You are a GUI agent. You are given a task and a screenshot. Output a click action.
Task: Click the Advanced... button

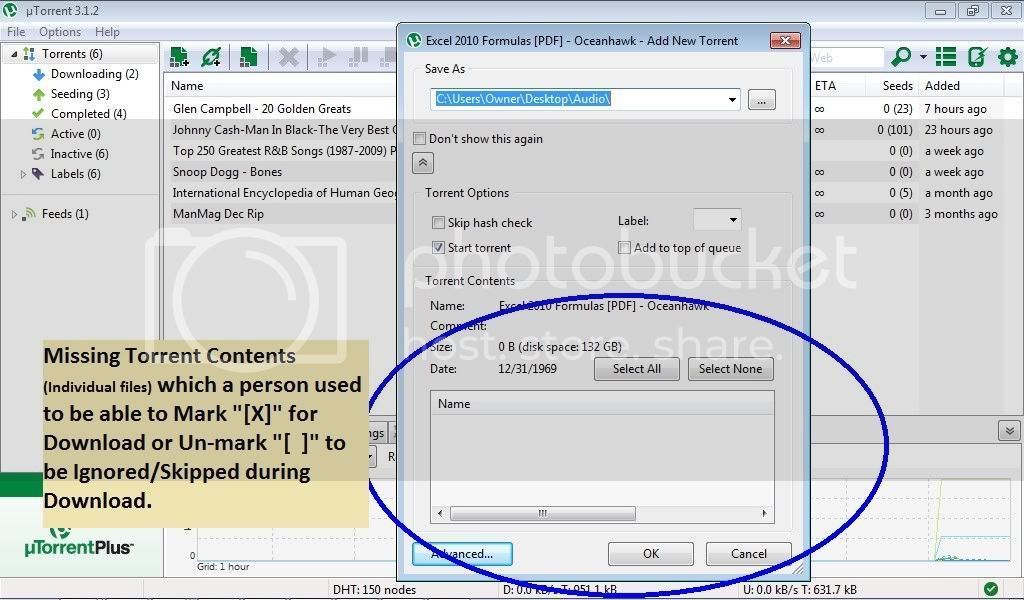point(462,554)
